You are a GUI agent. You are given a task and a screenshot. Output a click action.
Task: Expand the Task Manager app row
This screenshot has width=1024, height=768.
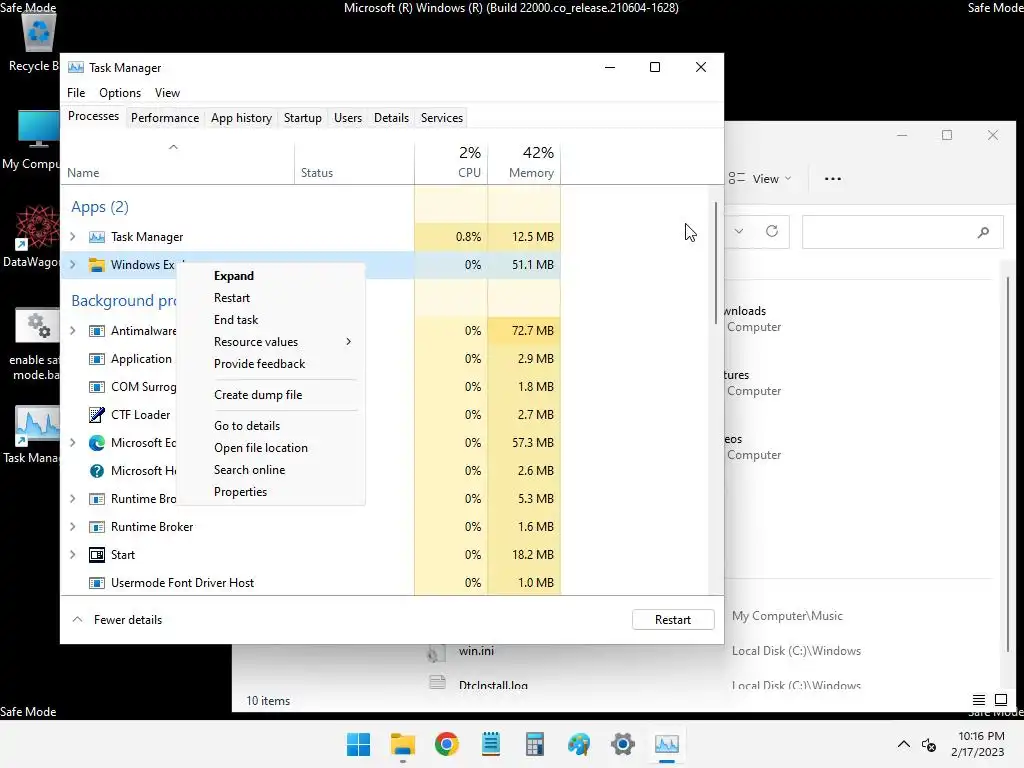coord(72,236)
